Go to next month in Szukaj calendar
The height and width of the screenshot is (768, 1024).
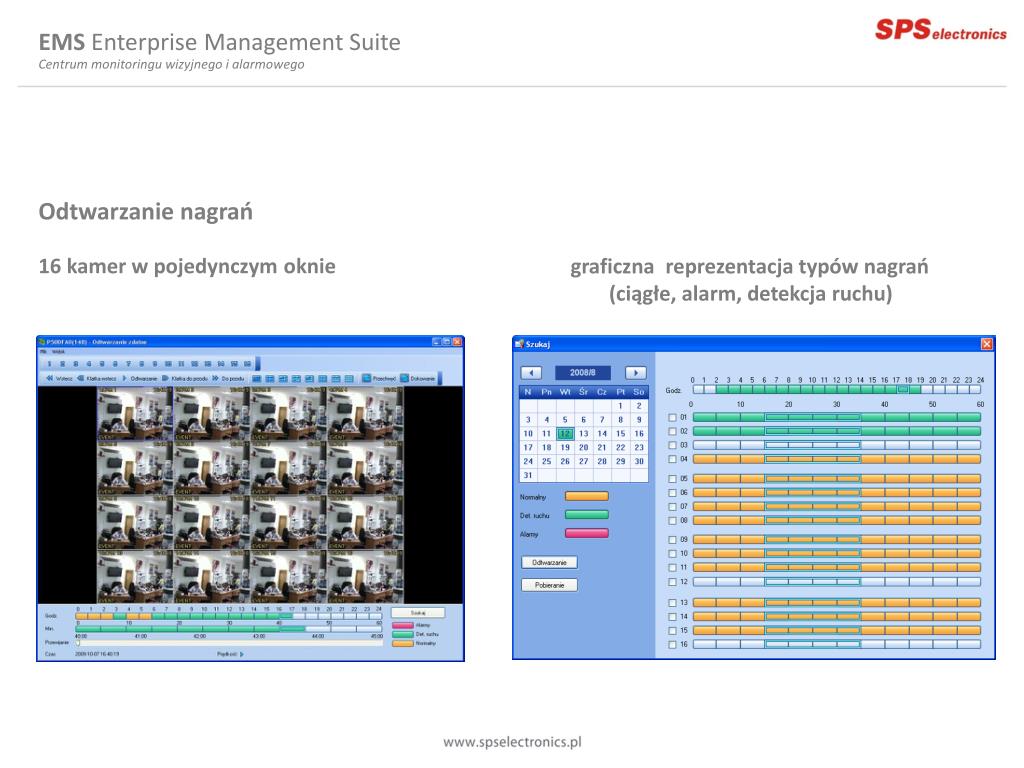635,373
